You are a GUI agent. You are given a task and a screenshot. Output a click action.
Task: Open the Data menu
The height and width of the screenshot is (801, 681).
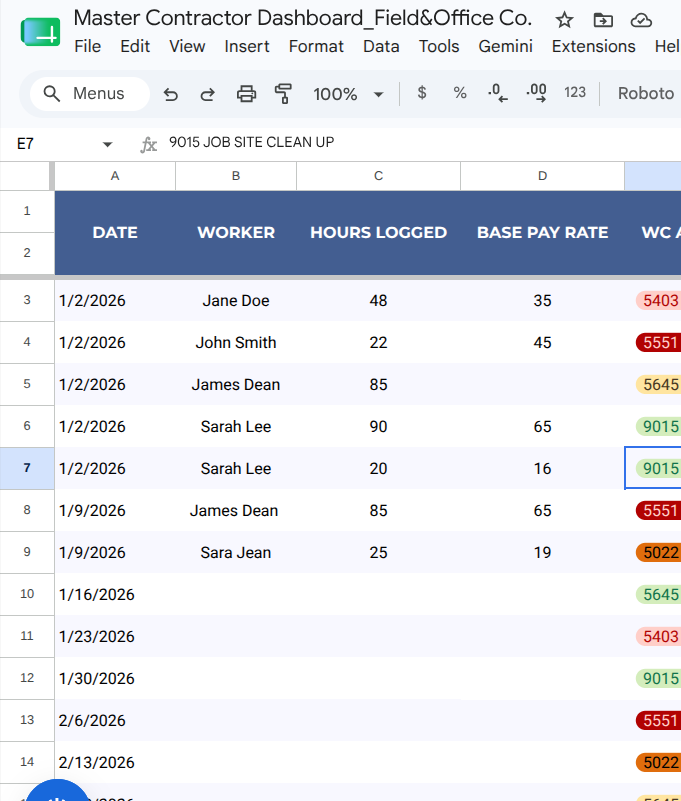click(x=381, y=46)
